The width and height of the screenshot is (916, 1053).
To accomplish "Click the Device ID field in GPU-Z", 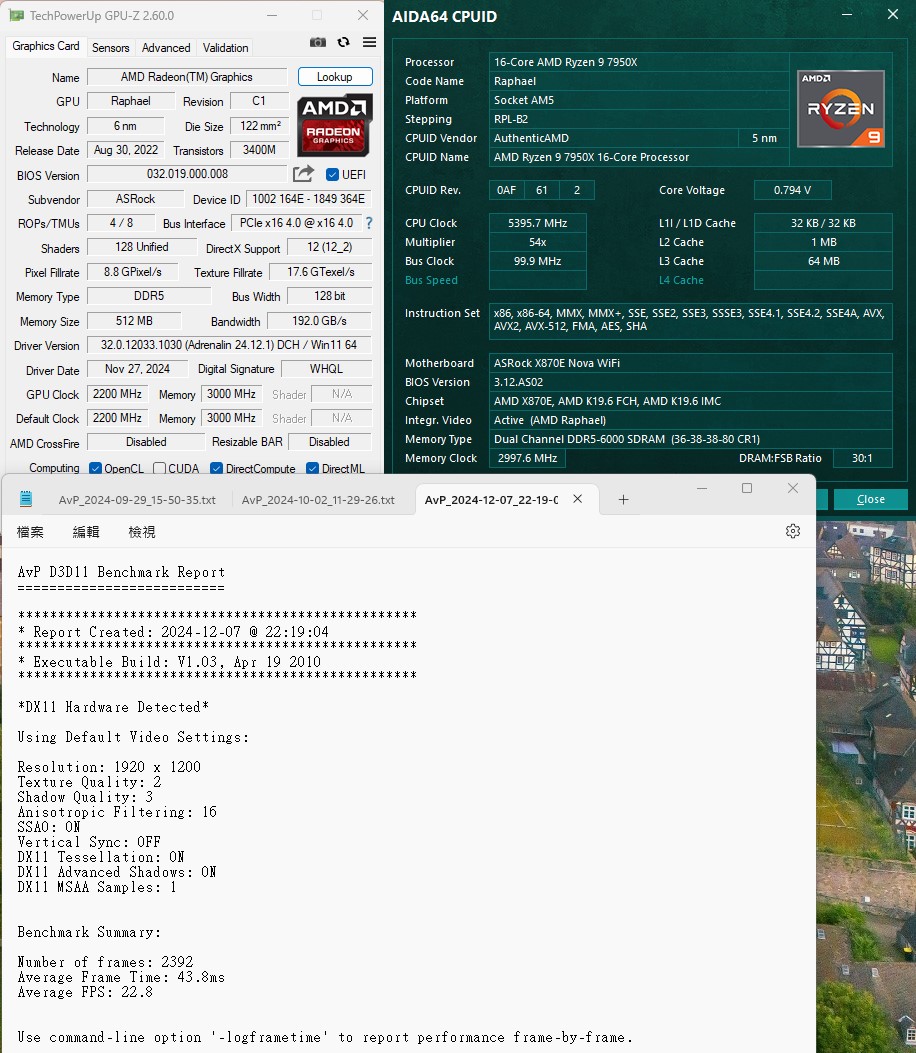I will [308, 199].
